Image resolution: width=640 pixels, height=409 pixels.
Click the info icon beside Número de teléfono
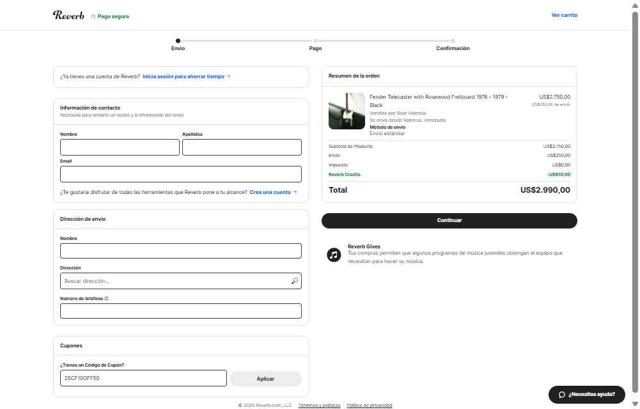[x=107, y=298]
